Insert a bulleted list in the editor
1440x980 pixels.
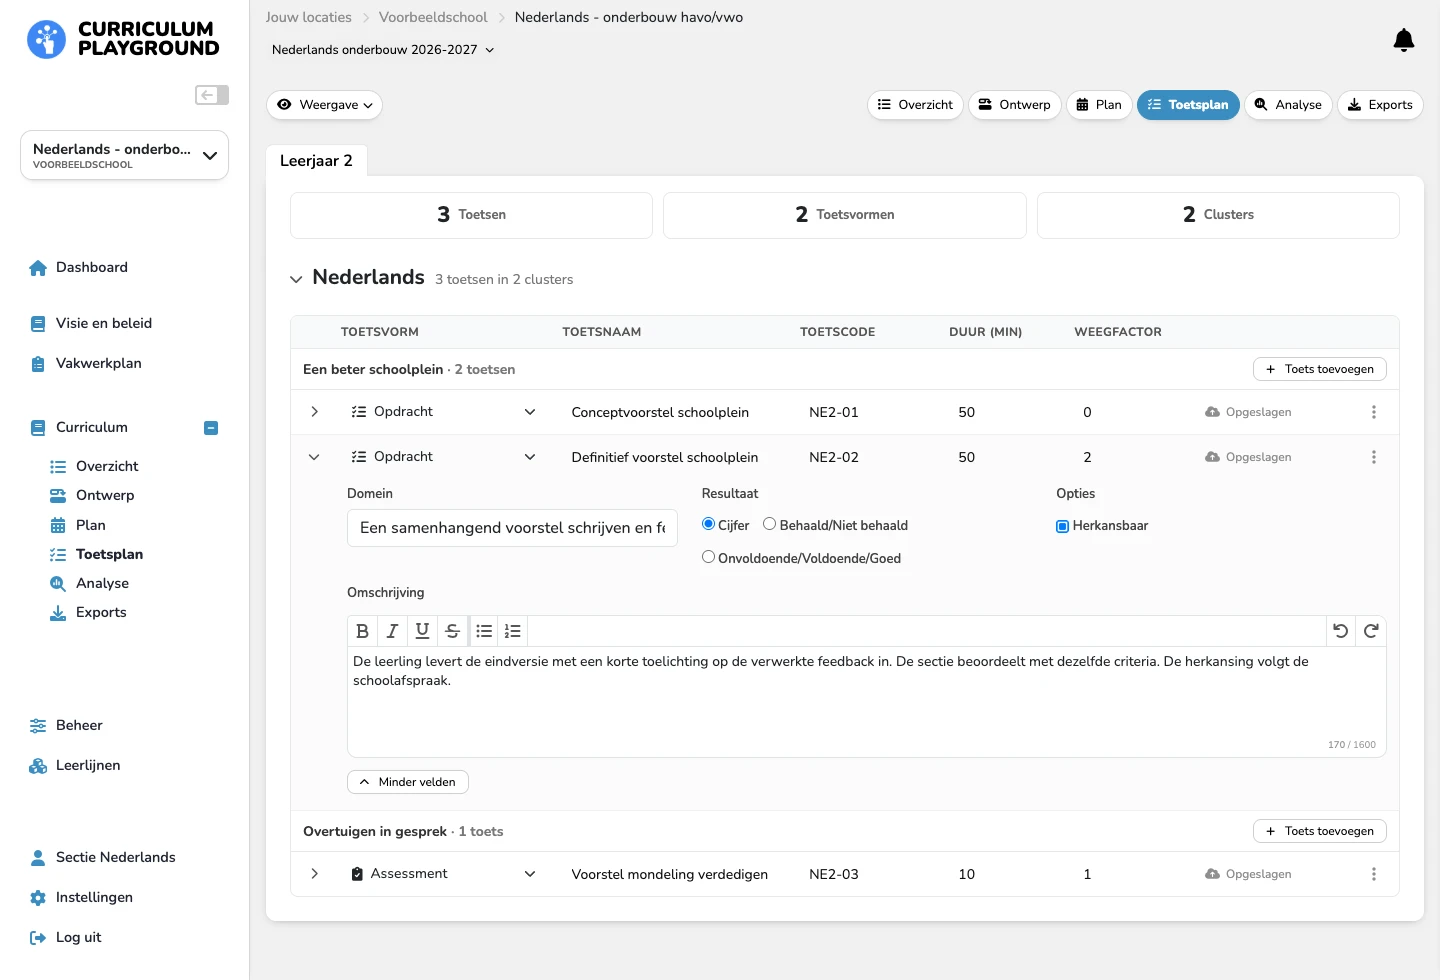484,631
